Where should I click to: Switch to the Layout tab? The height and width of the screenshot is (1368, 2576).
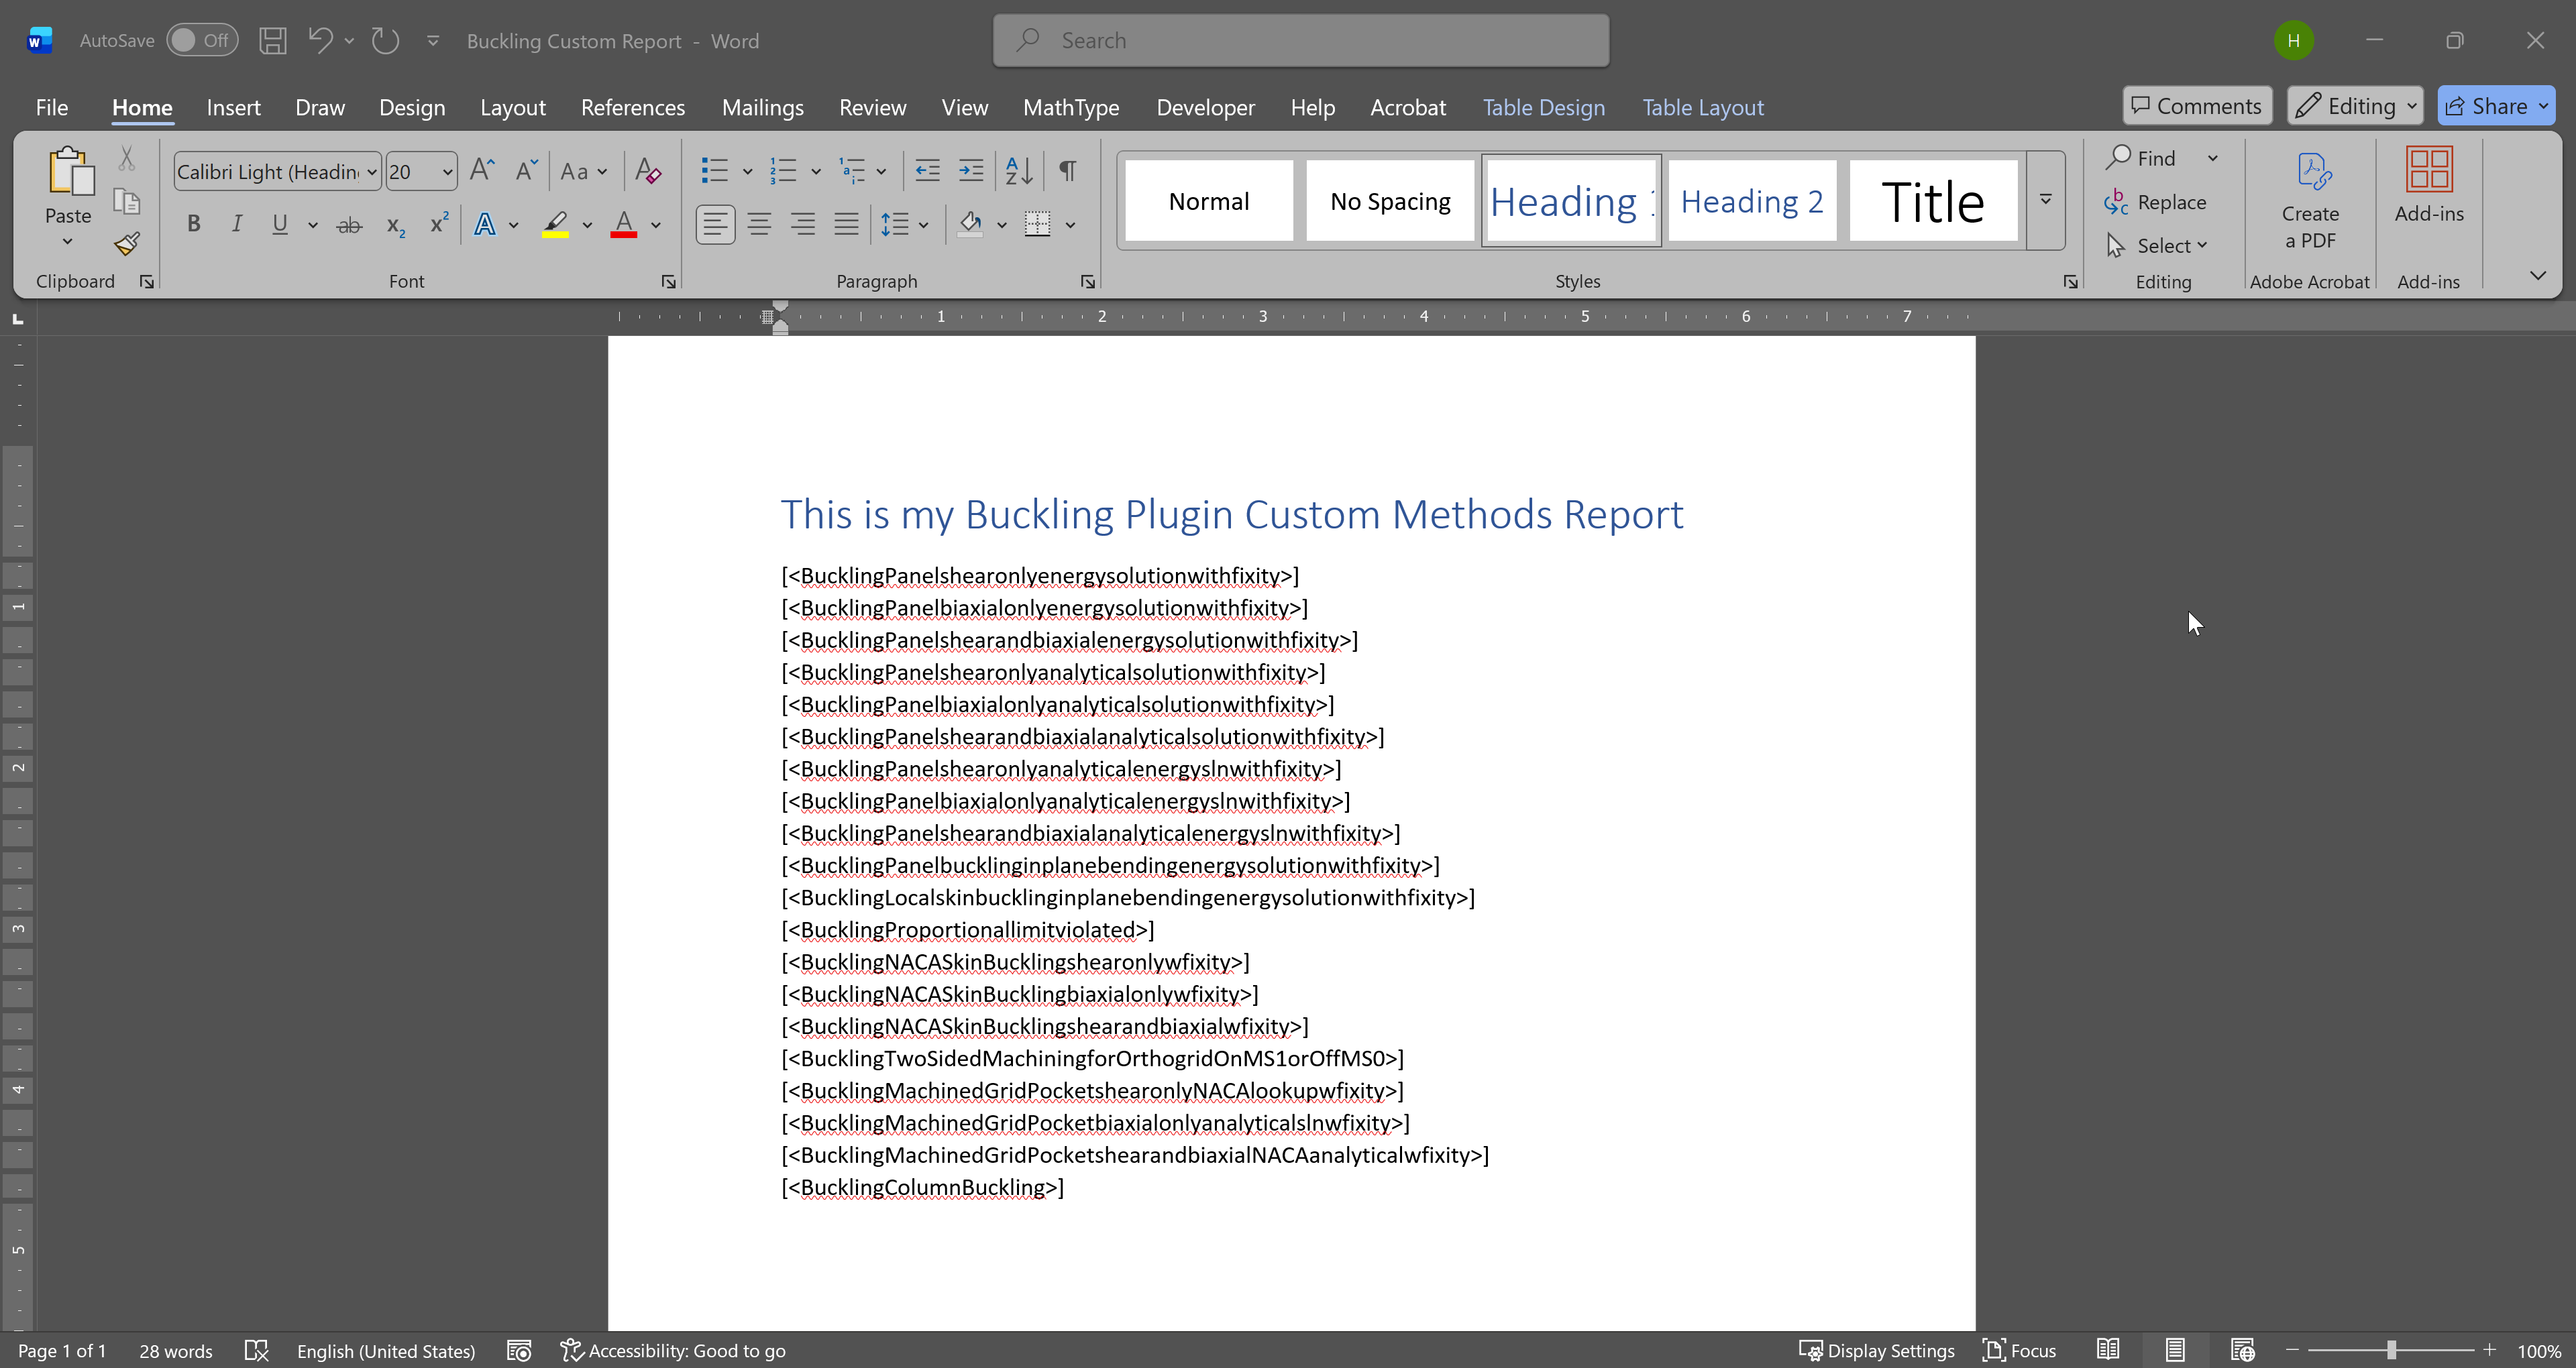[x=513, y=107]
